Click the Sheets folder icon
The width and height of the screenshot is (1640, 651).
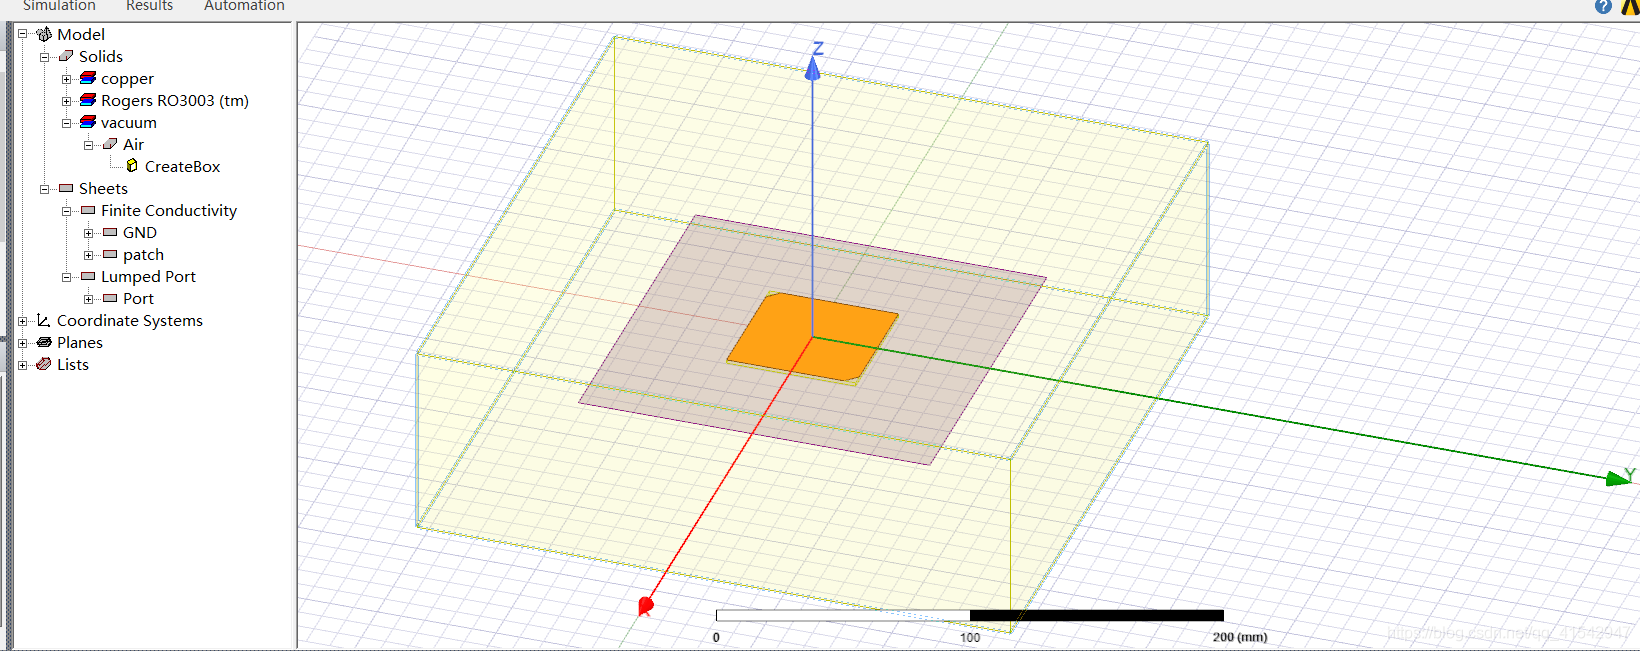pos(66,188)
